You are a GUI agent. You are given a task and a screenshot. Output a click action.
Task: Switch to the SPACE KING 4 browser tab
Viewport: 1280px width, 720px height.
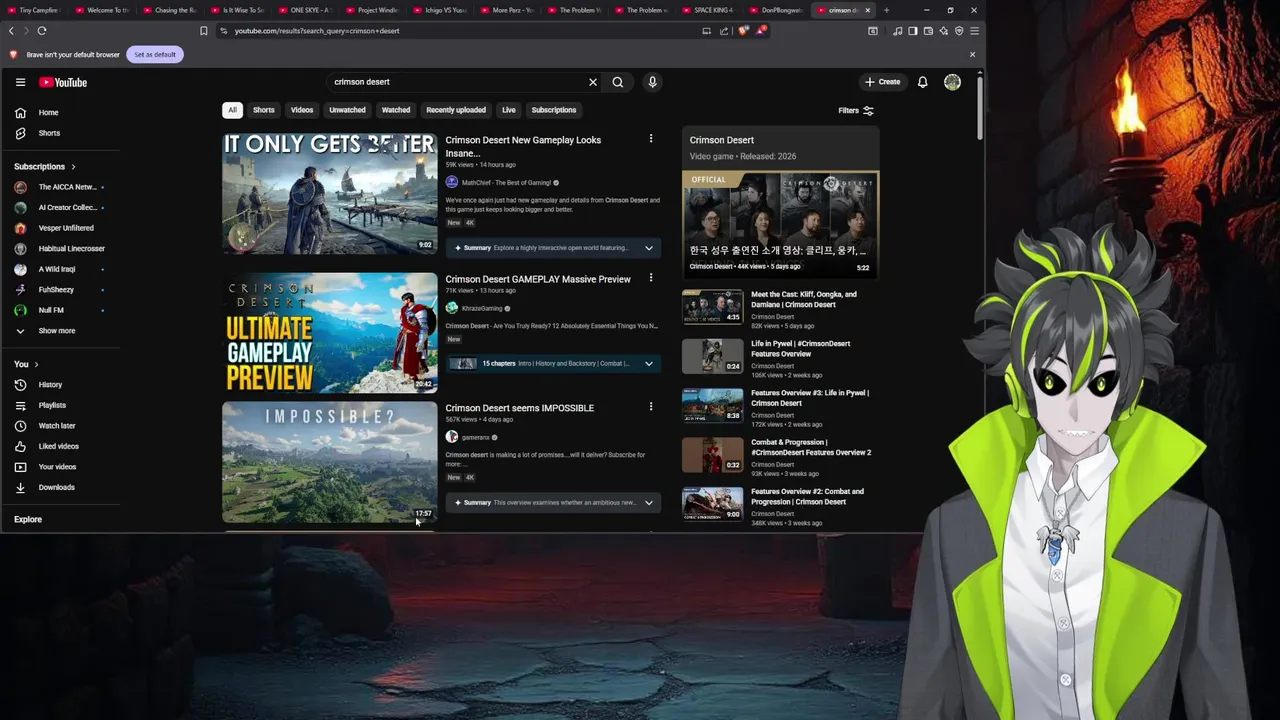[711, 10]
